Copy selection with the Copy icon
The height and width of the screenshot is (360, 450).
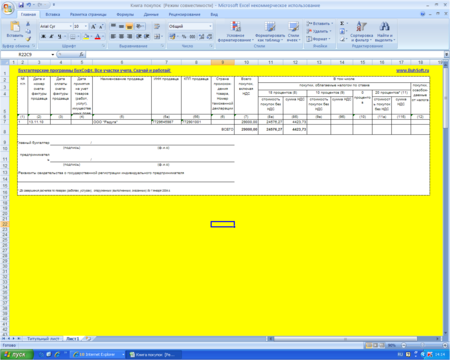(x=28, y=31)
